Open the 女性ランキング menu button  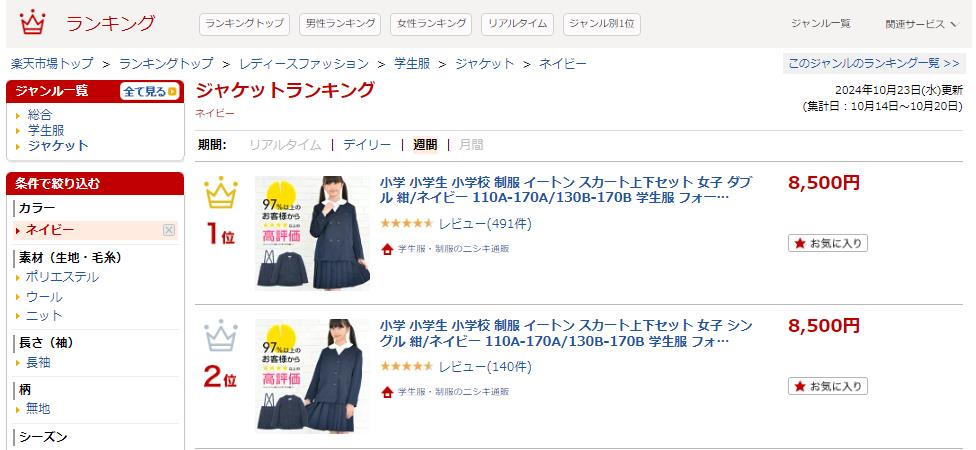[431, 24]
